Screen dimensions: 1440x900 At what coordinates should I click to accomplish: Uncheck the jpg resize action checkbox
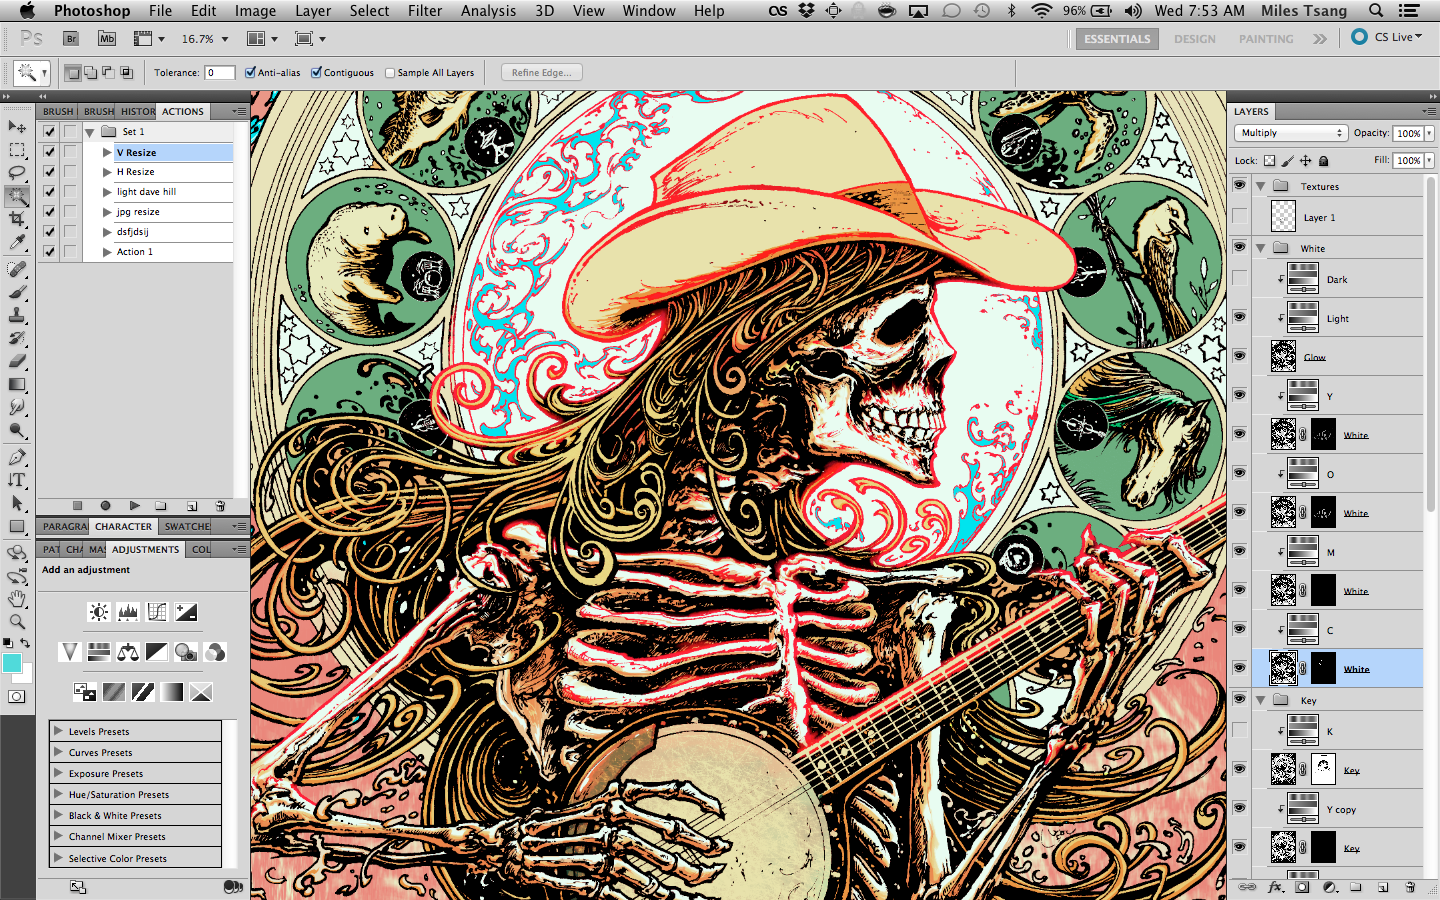[x=49, y=212]
